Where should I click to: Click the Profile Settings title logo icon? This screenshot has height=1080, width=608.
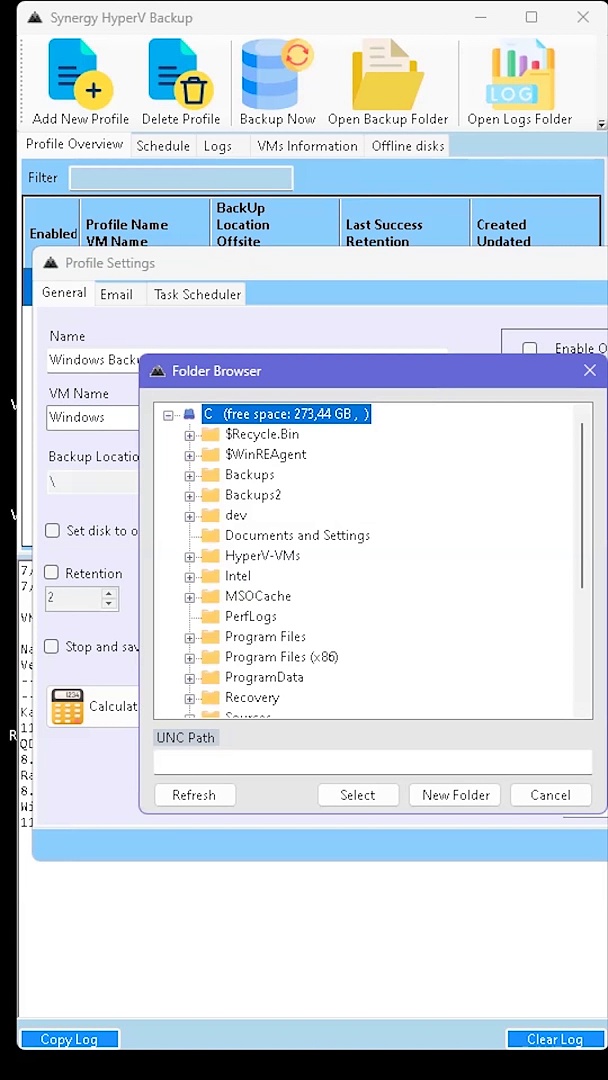tap(50, 263)
